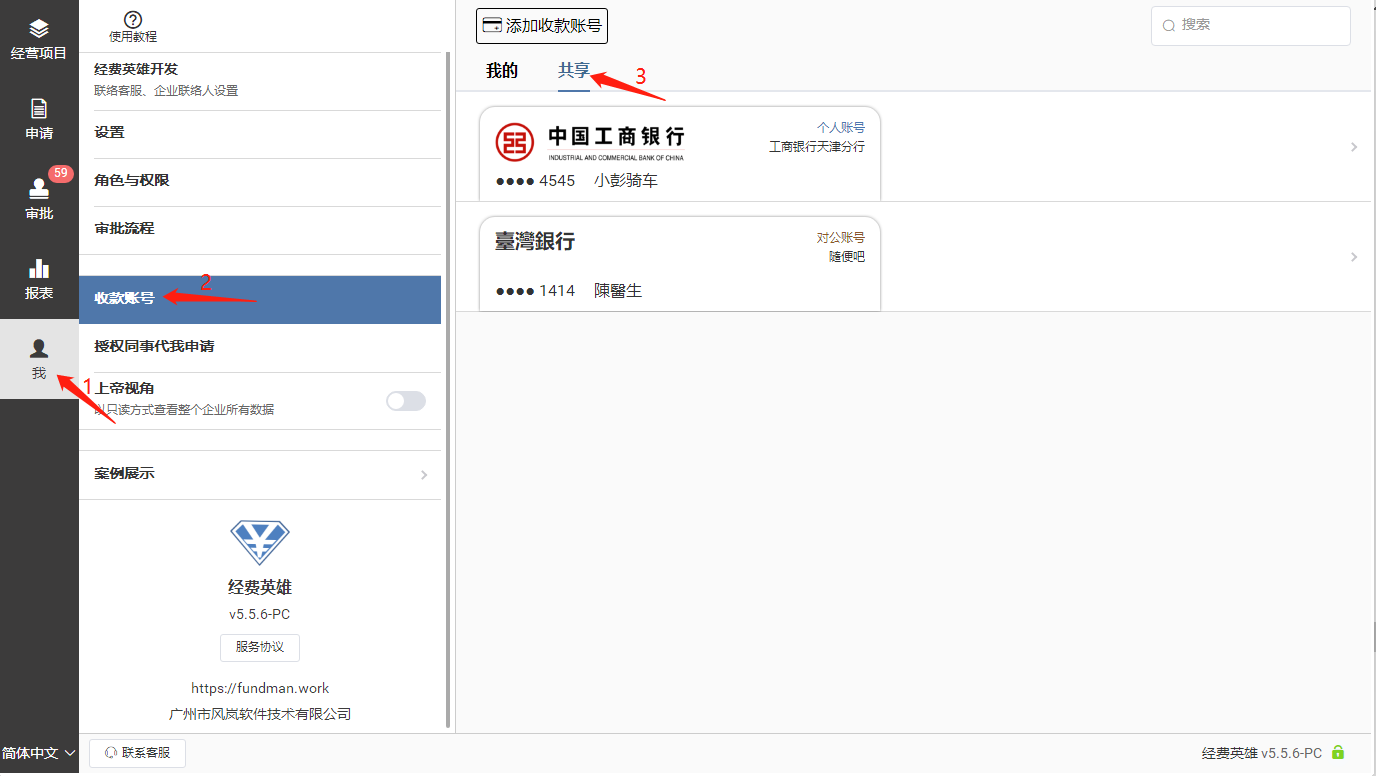Image resolution: width=1376 pixels, height=776 pixels.
Task: Open the 服务协议 button
Action: click(260, 647)
